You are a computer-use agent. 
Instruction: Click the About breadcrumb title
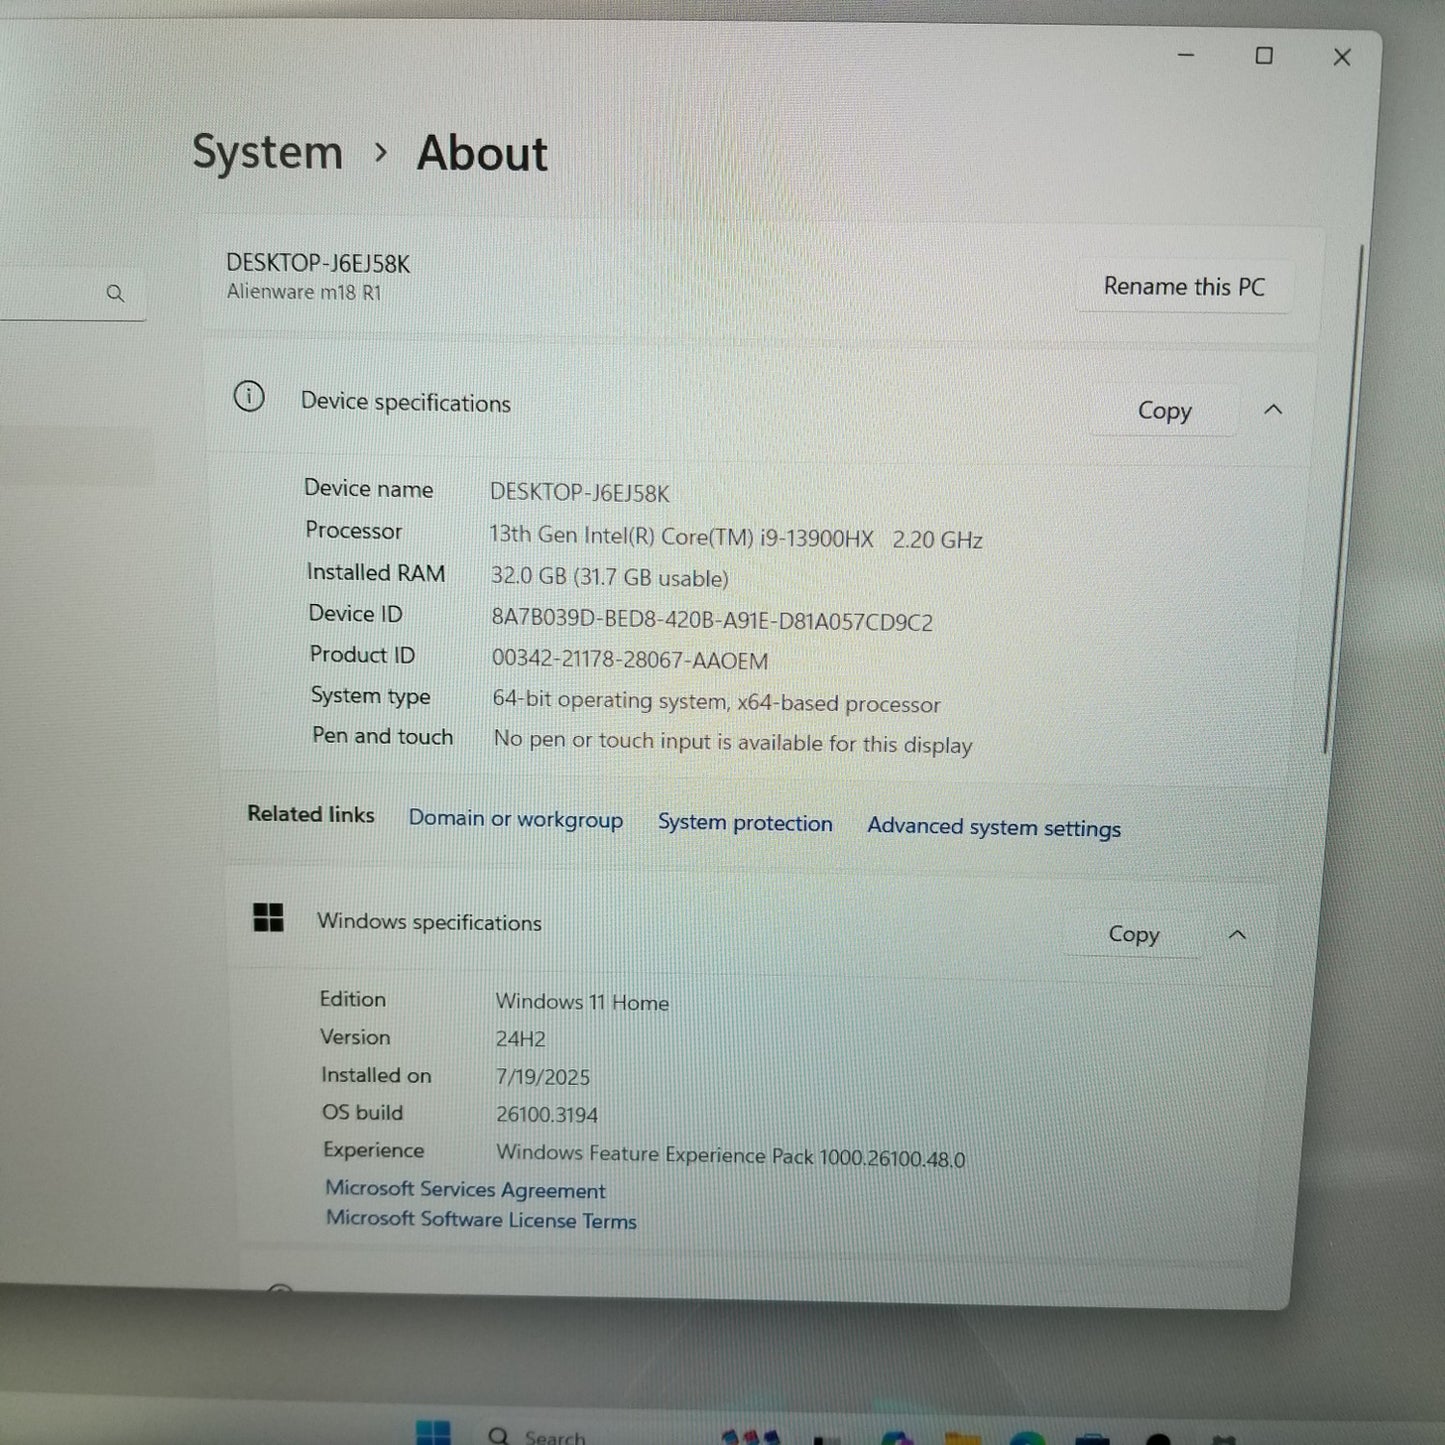(x=482, y=153)
